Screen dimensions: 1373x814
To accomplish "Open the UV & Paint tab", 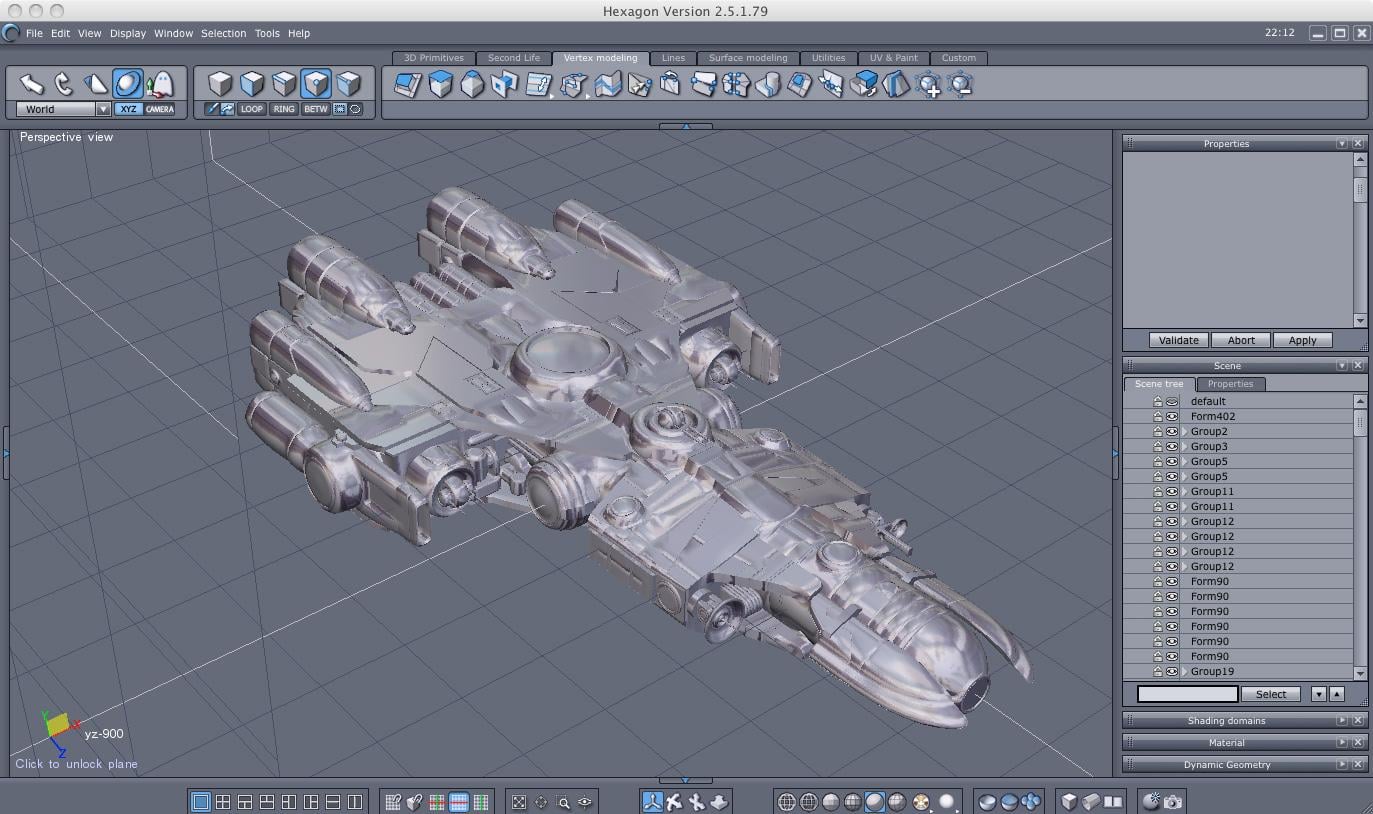I will point(893,58).
